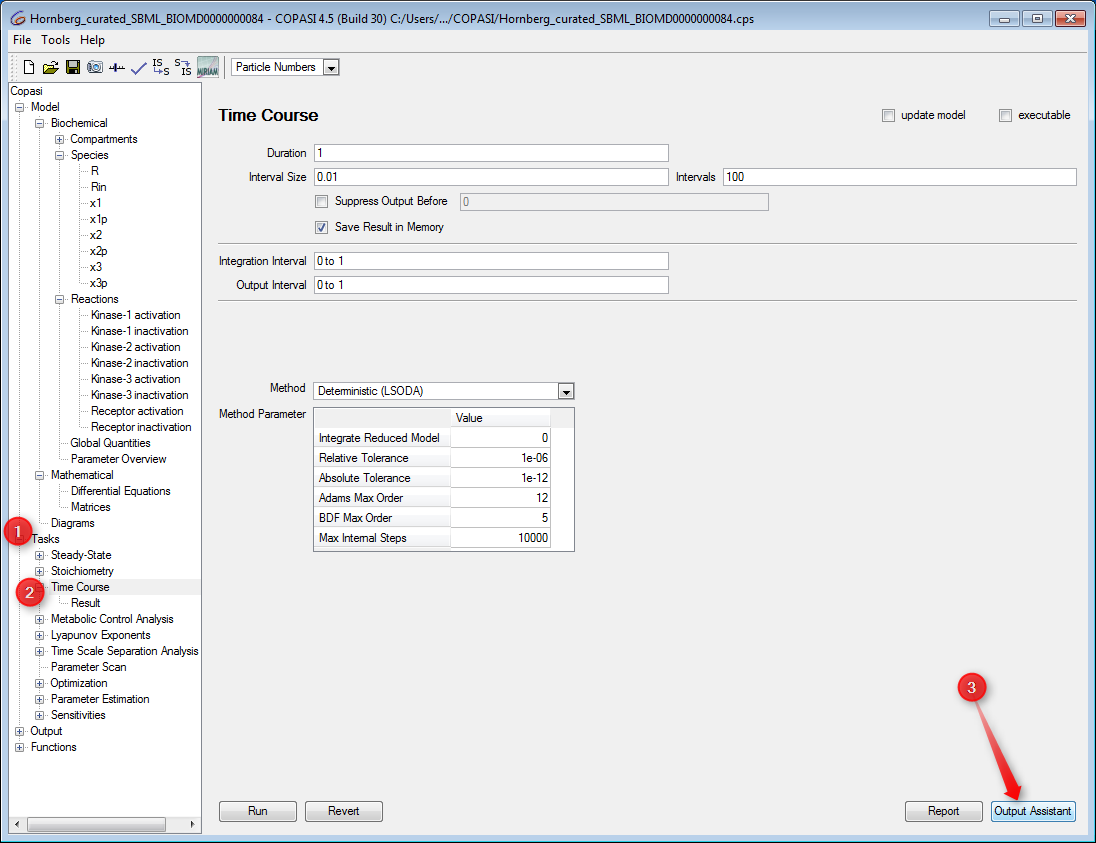This screenshot has width=1096, height=843.
Task: Expand the Sensitivities node
Action: click(40, 716)
